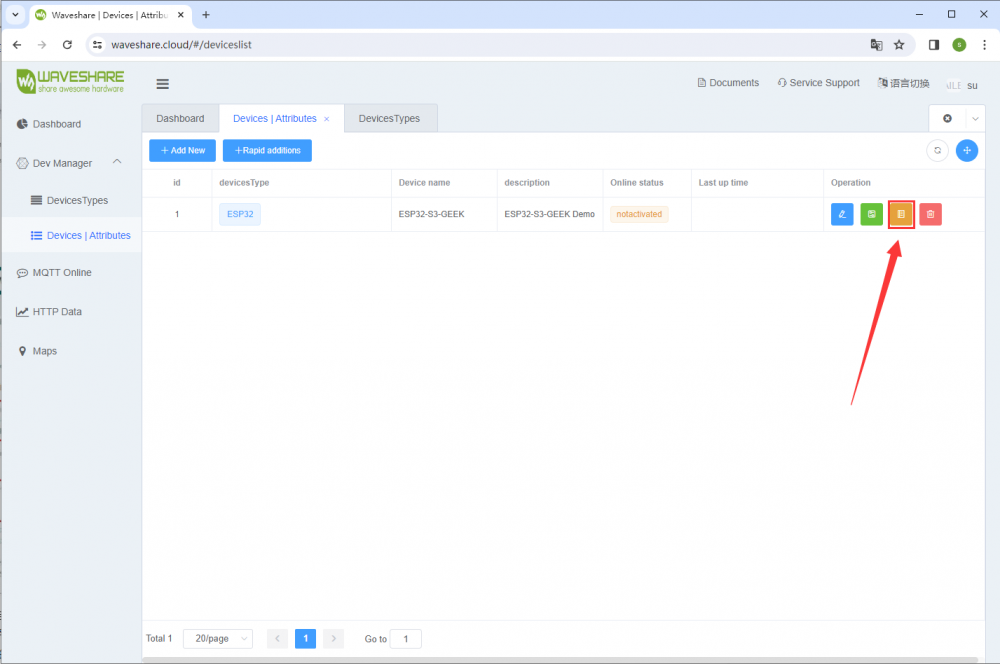The image size is (1000, 664).
Task: Click the Go to page number field
Action: (405, 638)
